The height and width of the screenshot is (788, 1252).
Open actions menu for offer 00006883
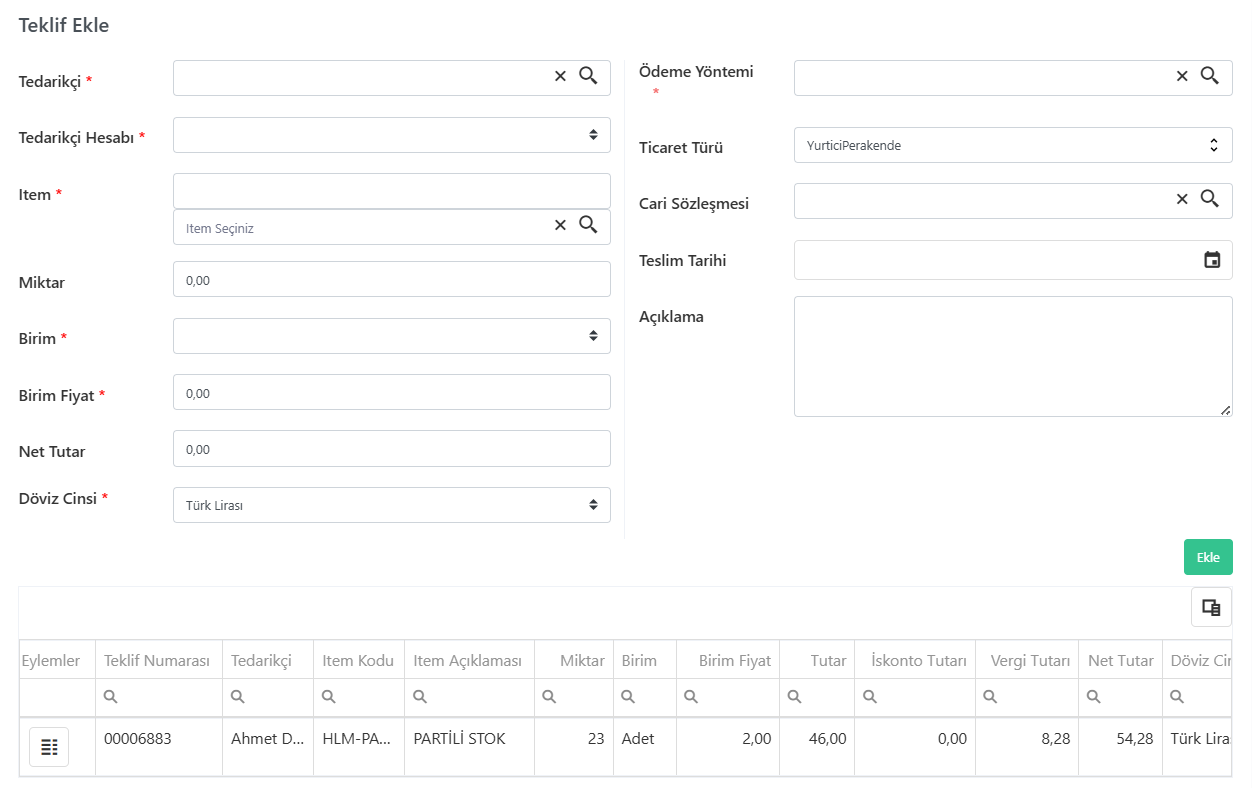point(49,747)
